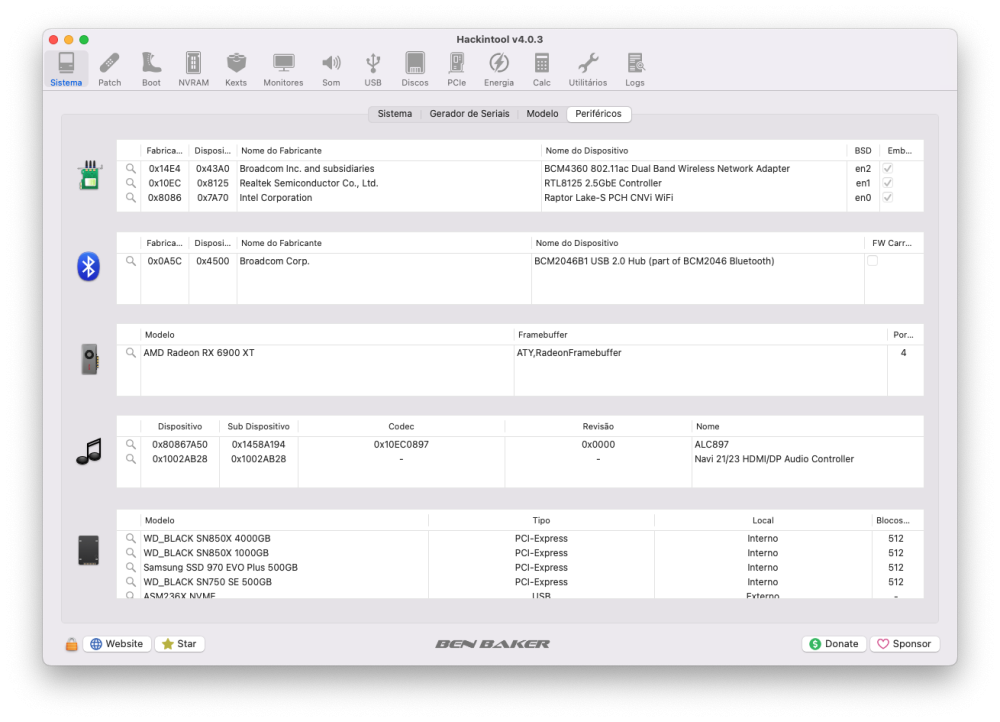Click the lock icon beside Website

pos(71,644)
